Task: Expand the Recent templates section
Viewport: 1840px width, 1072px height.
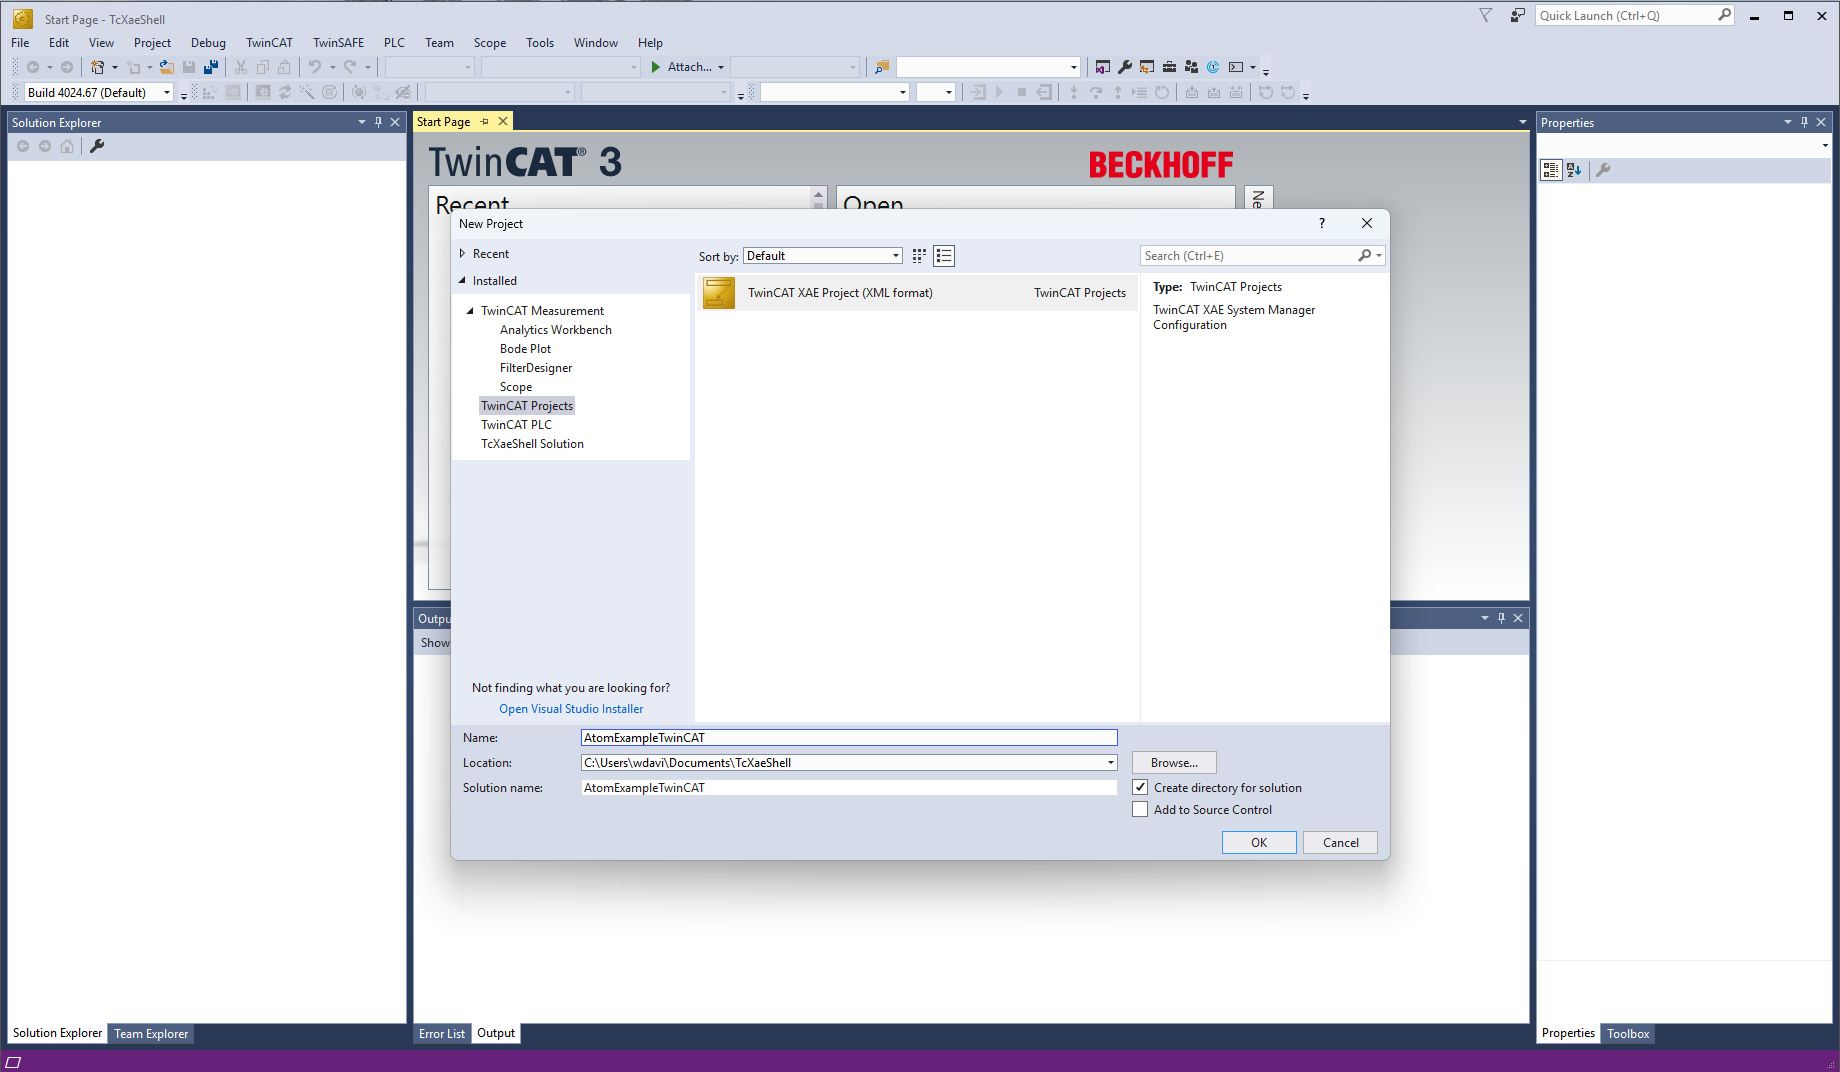Action: coord(462,254)
